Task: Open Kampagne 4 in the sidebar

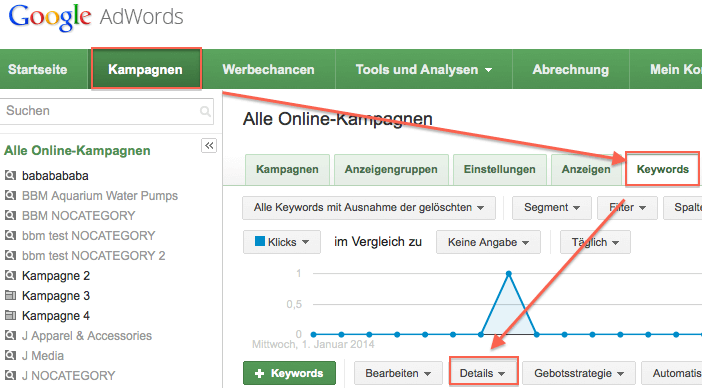Action: [56, 316]
